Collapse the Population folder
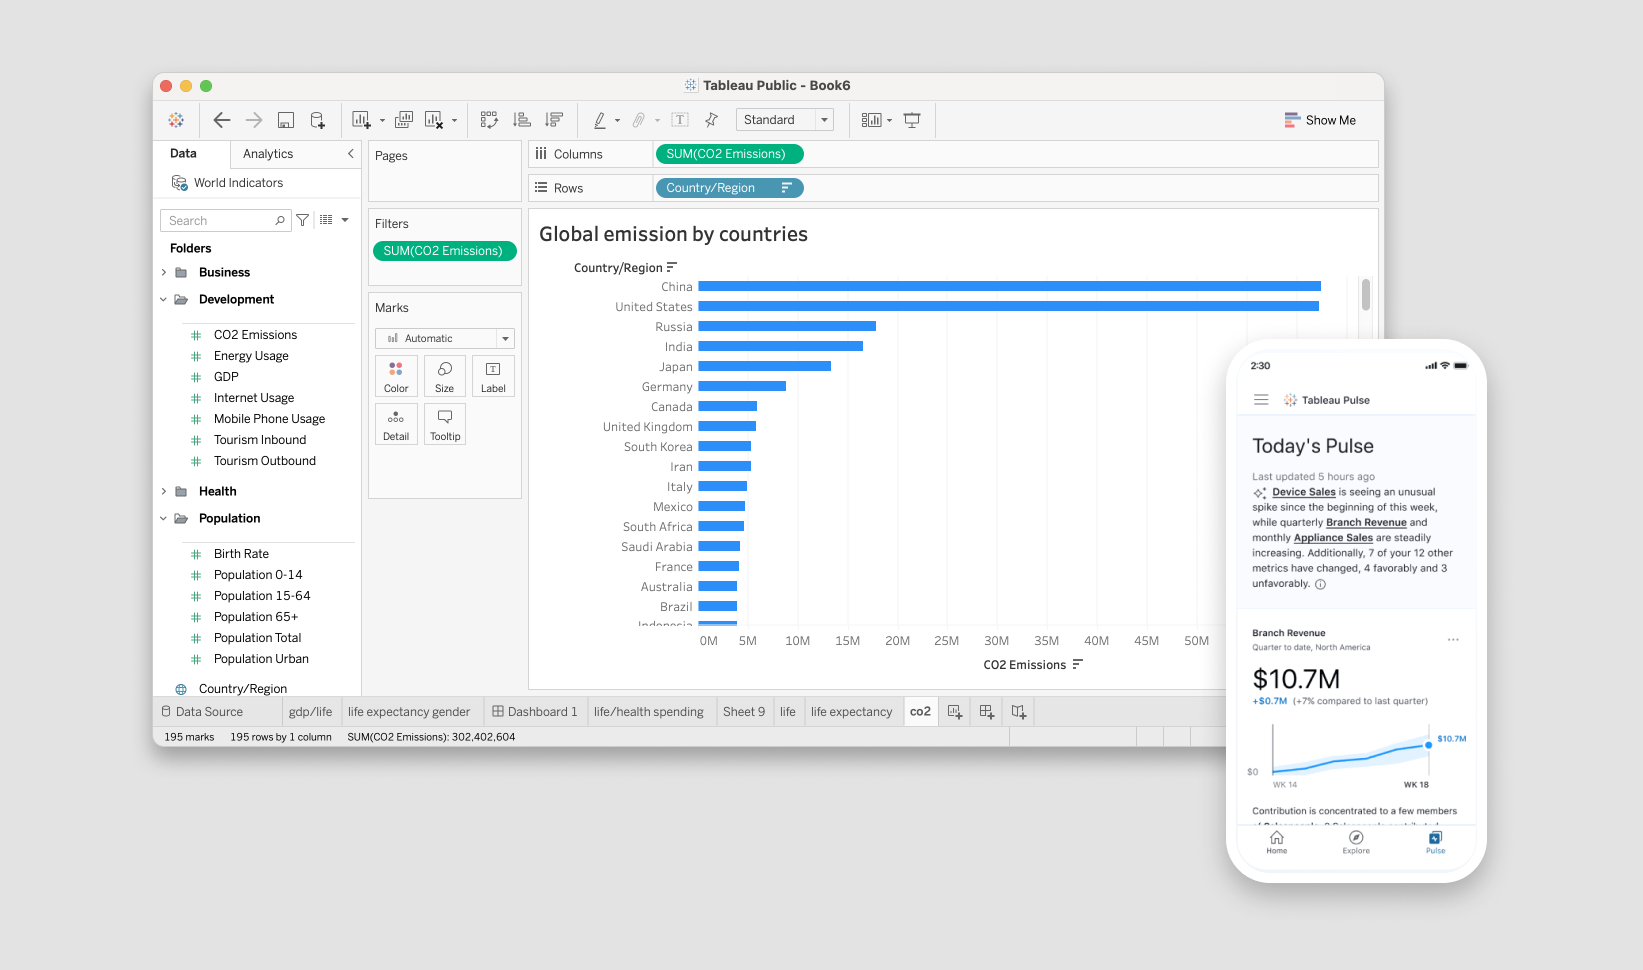The width and height of the screenshot is (1643, 970). coord(164,518)
